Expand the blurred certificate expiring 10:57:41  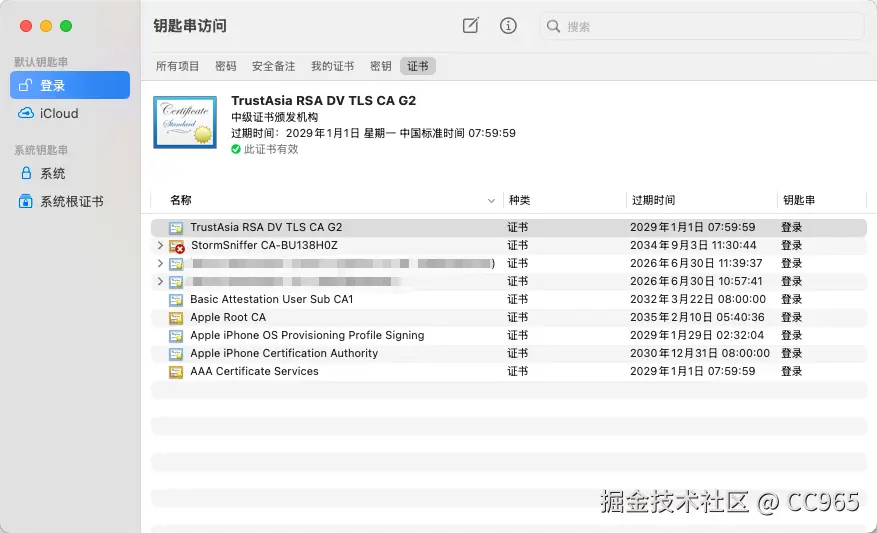160,281
